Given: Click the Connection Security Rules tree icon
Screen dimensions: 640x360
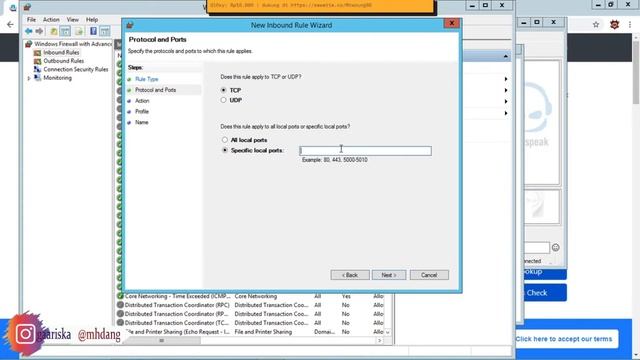Looking at the screenshot, I should (x=38, y=69).
